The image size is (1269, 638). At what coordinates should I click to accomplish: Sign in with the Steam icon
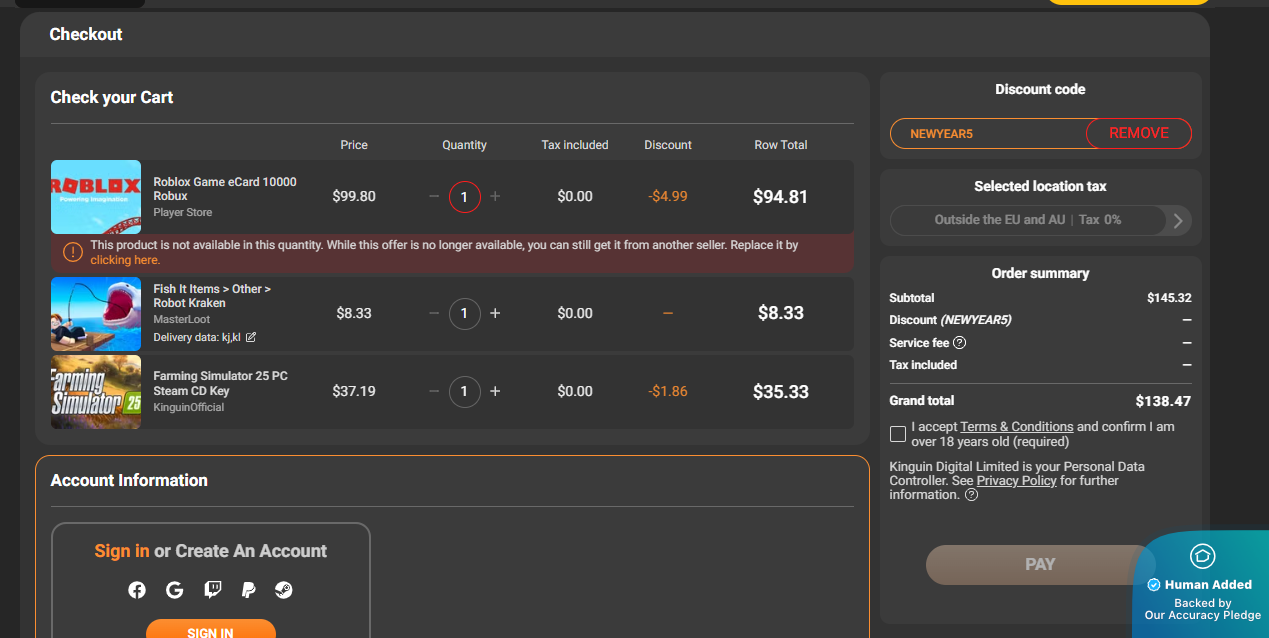[x=285, y=590]
